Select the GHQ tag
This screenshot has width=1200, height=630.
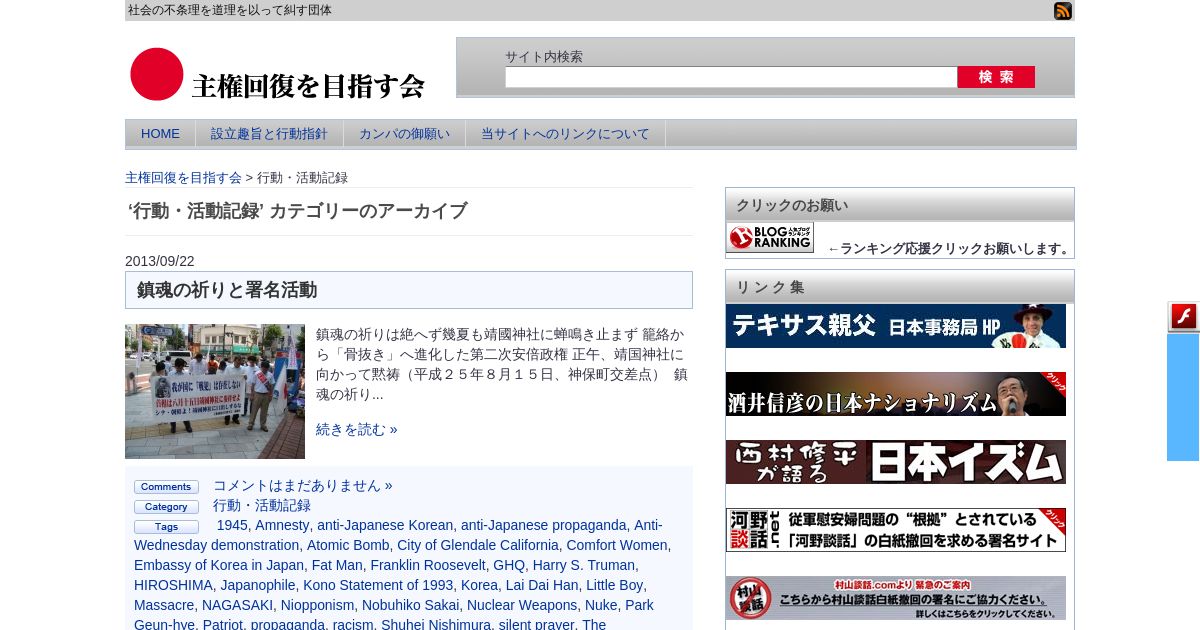tap(509, 565)
